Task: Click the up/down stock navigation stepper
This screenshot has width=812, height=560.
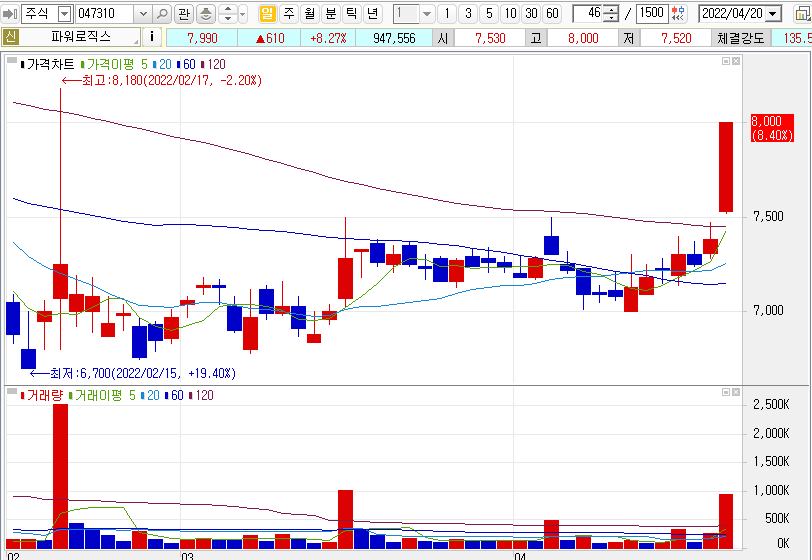Action: pyautogui.click(x=228, y=13)
